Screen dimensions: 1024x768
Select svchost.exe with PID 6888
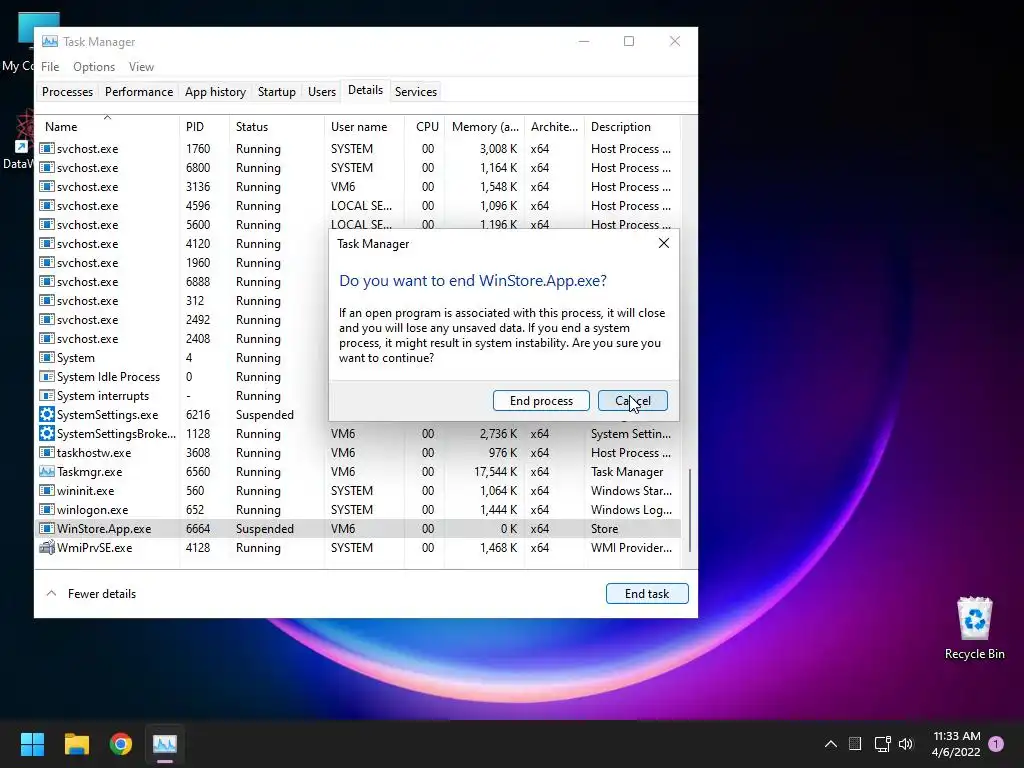pyautogui.click(x=183, y=281)
